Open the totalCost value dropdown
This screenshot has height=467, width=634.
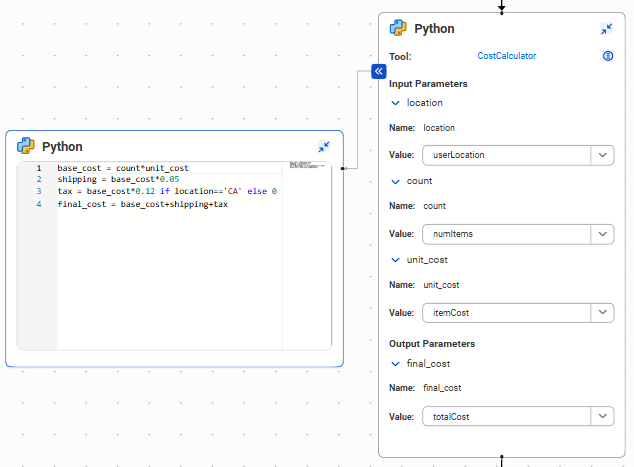pos(602,416)
